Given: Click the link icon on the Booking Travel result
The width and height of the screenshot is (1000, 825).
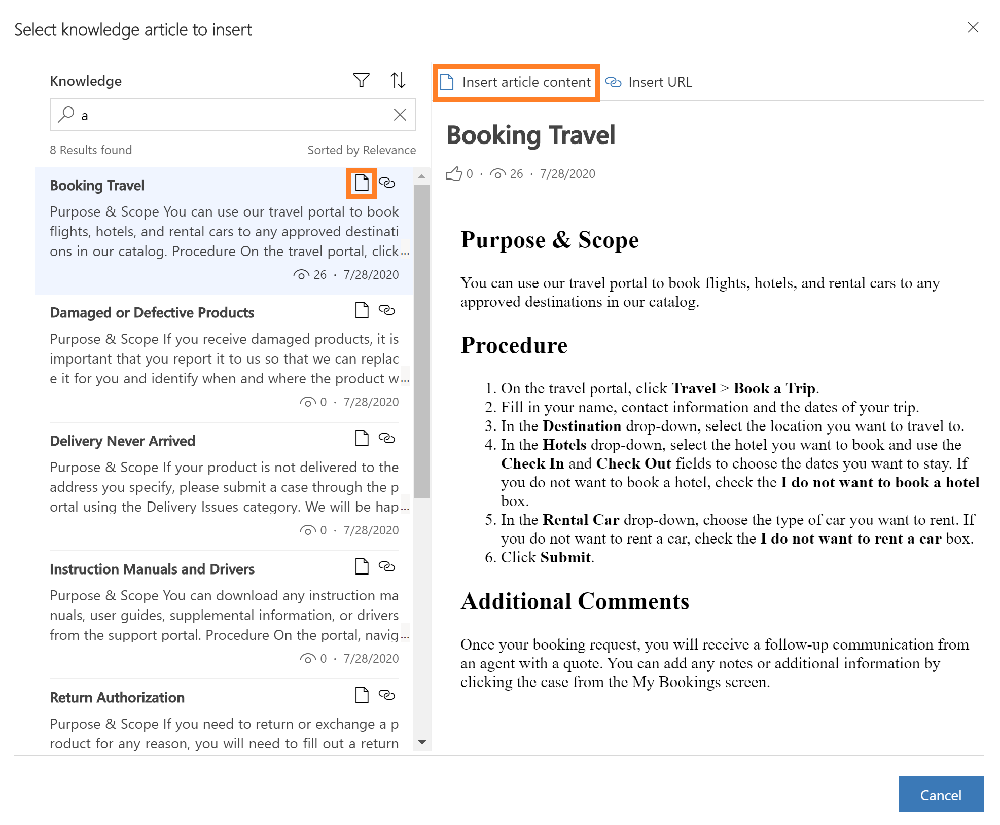Looking at the screenshot, I should pyautogui.click(x=387, y=185).
